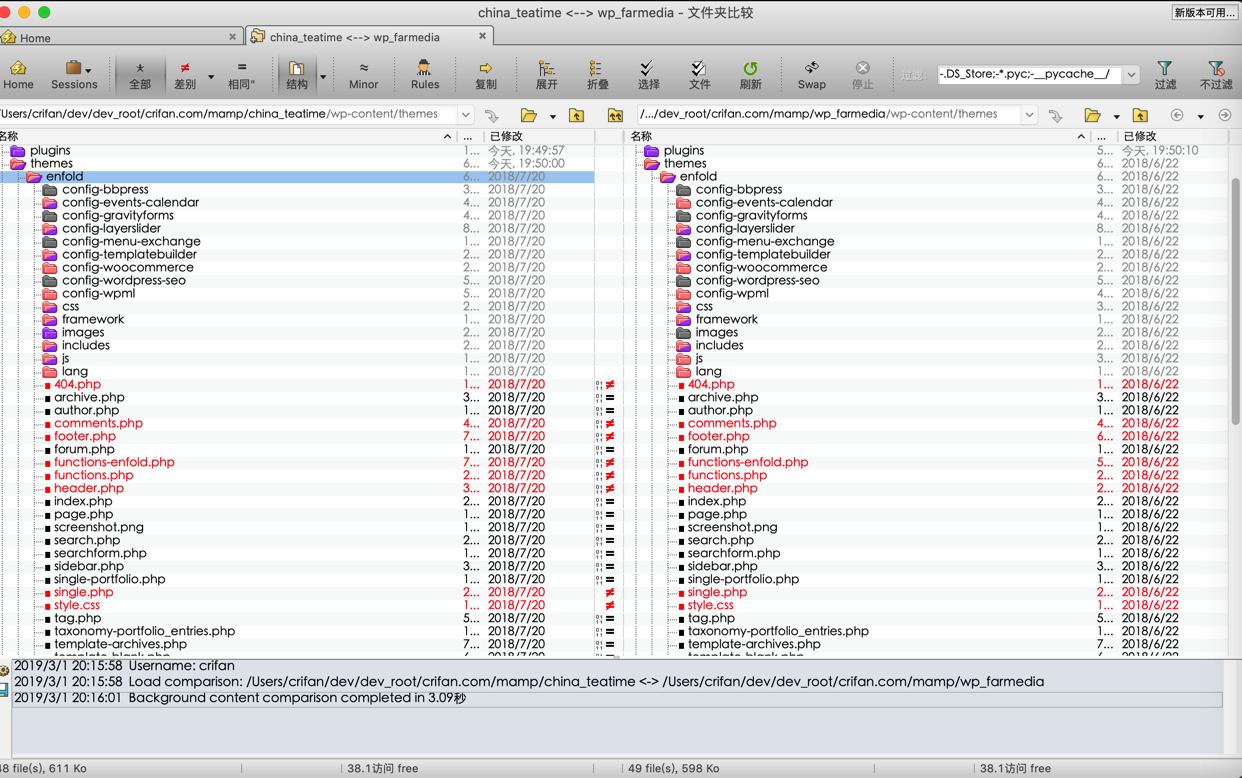The image size is (1242, 778).
Task: Open the Home toolbar button
Action: 18,74
